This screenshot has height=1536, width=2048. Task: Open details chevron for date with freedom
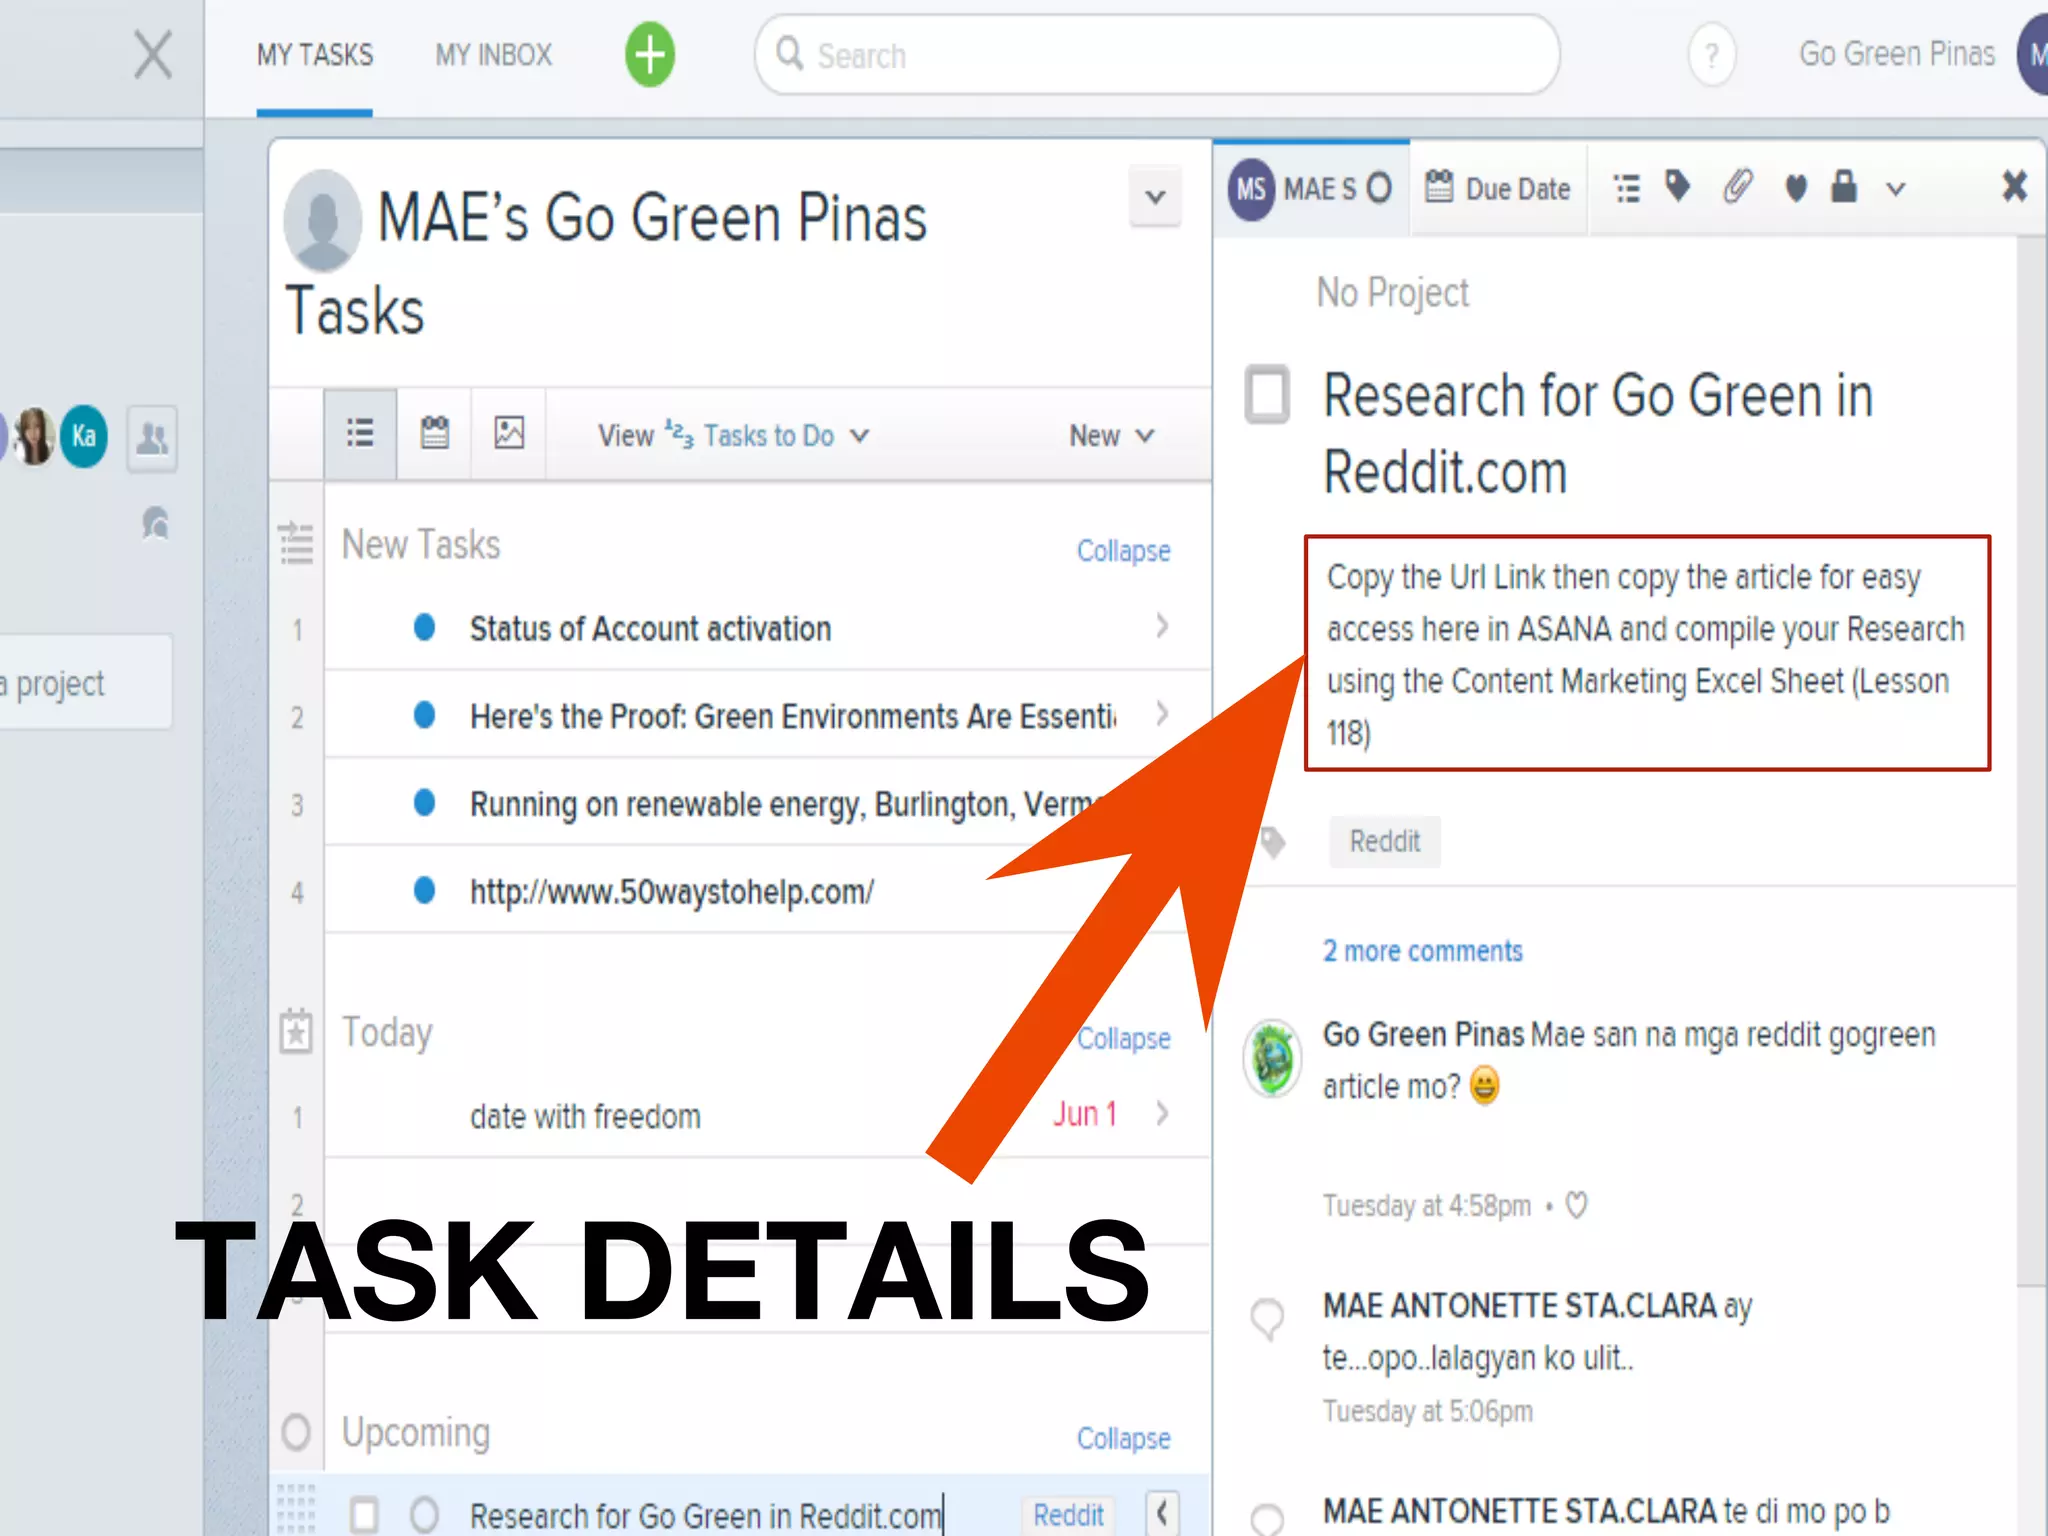point(1162,1113)
